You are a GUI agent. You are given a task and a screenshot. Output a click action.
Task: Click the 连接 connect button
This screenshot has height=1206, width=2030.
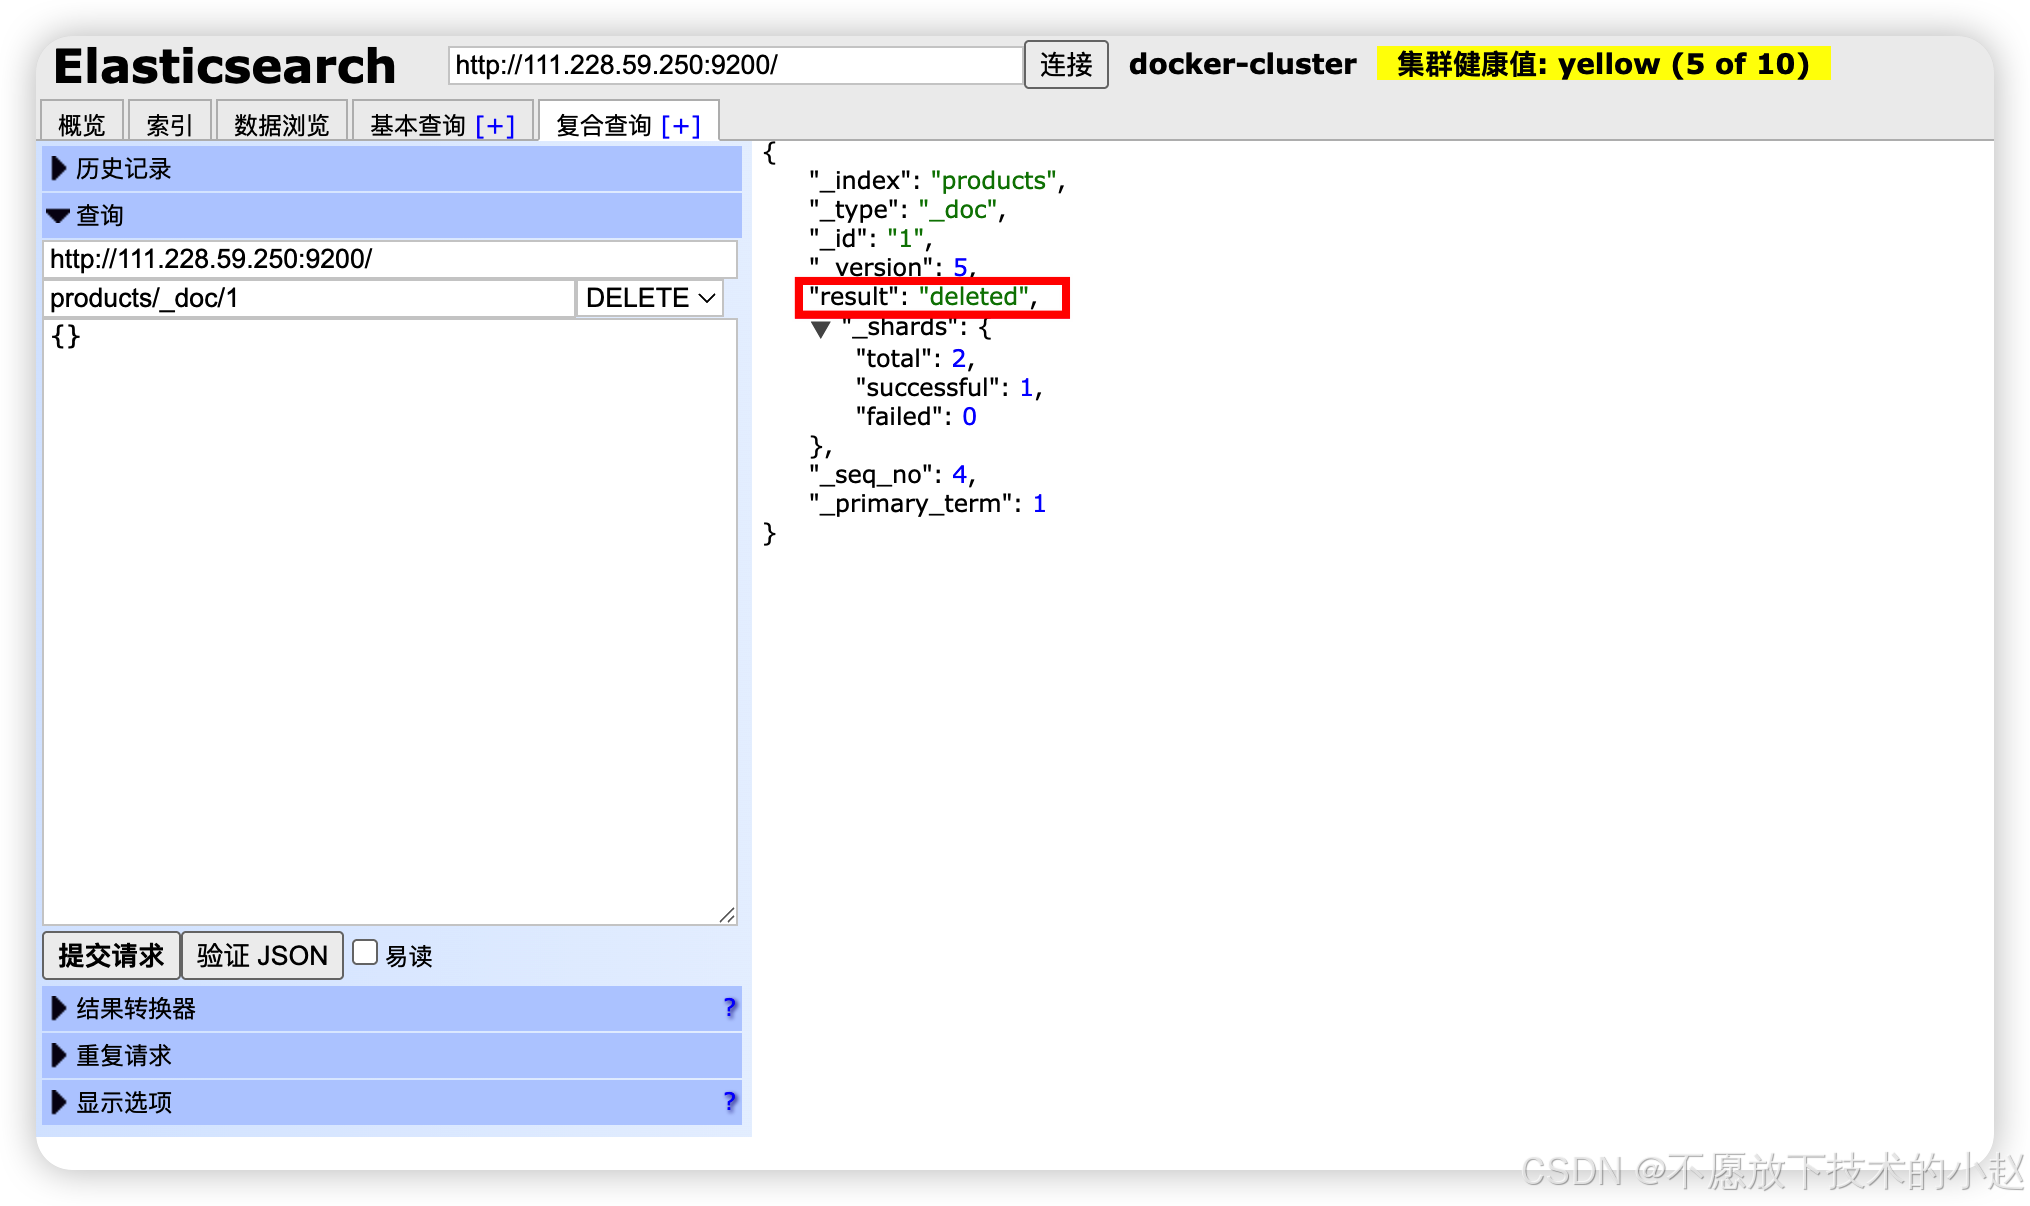coord(1065,65)
